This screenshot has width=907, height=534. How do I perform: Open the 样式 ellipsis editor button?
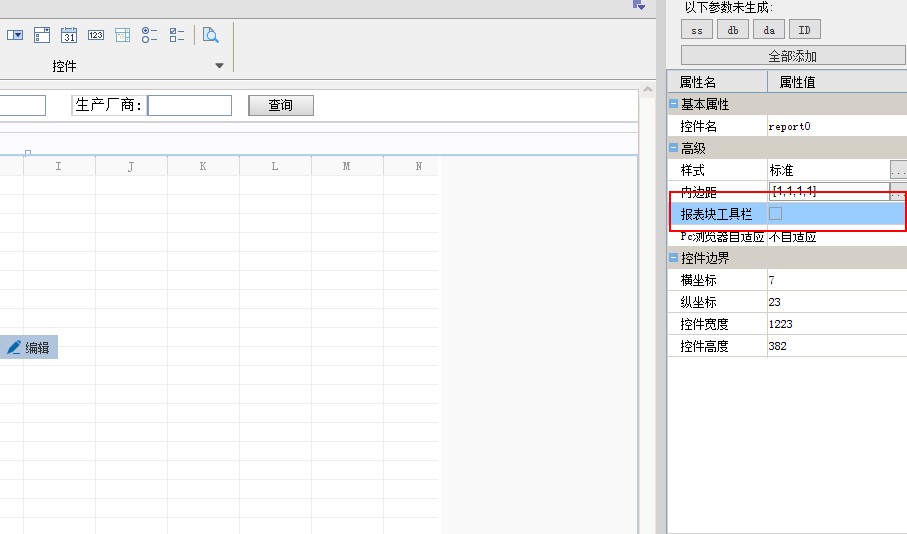[898, 170]
